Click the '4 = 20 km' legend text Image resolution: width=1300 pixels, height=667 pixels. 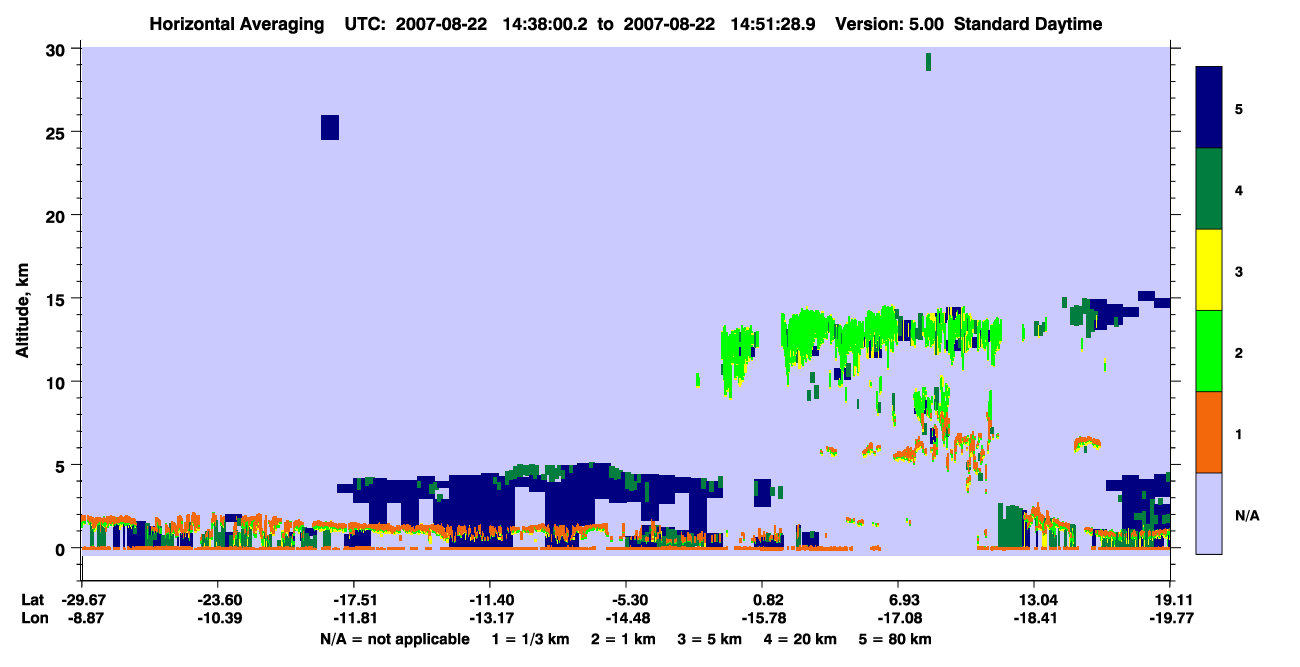coord(801,639)
